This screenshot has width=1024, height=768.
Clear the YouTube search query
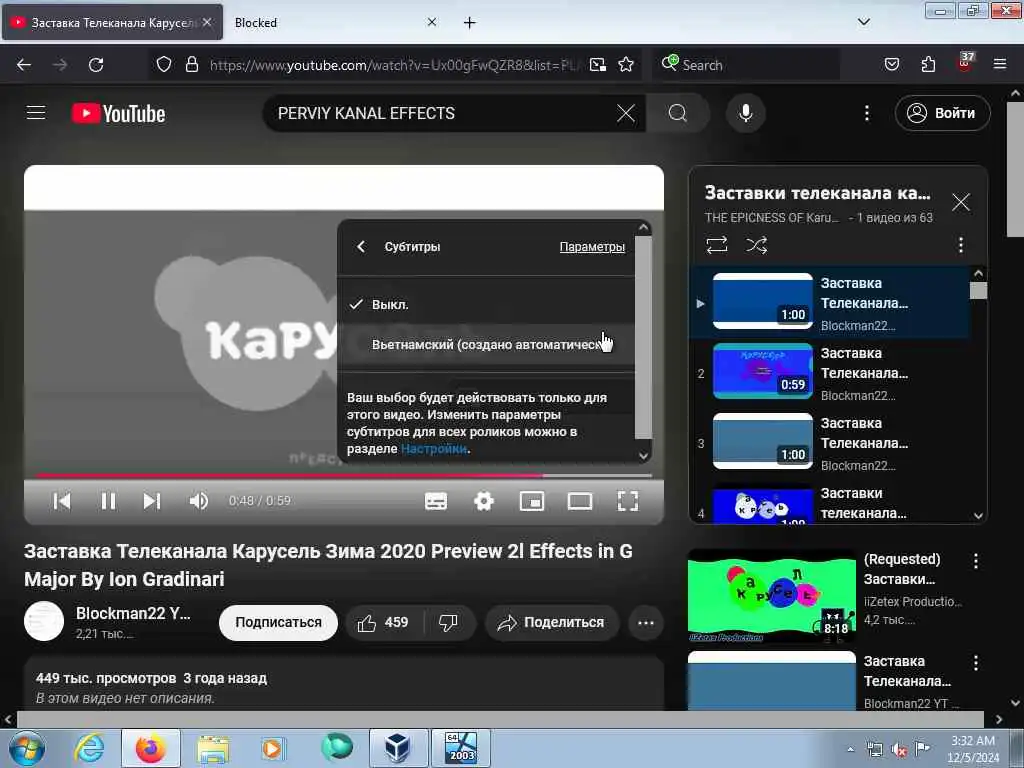625,113
